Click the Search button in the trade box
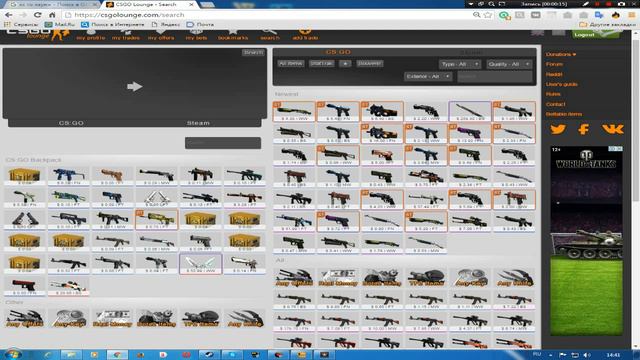 (x=253, y=52)
